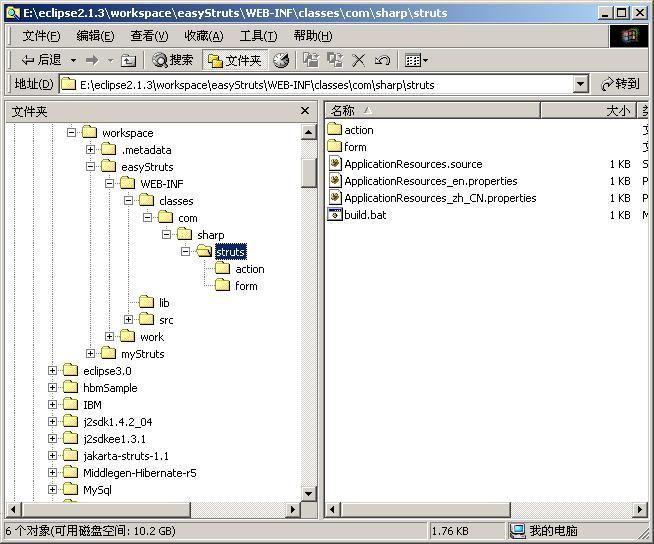Open the View menu
This screenshot has height=544, width=654.
coord(149,36)
